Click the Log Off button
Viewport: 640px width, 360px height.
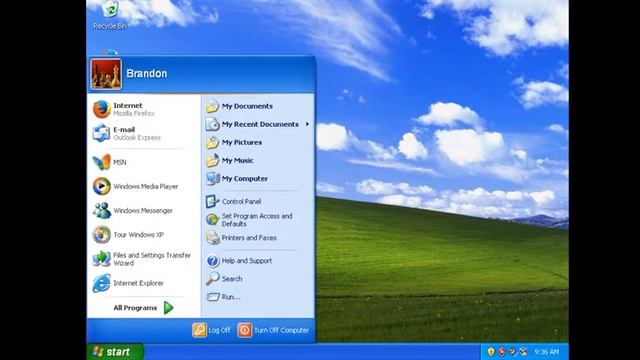pos(211,330)
